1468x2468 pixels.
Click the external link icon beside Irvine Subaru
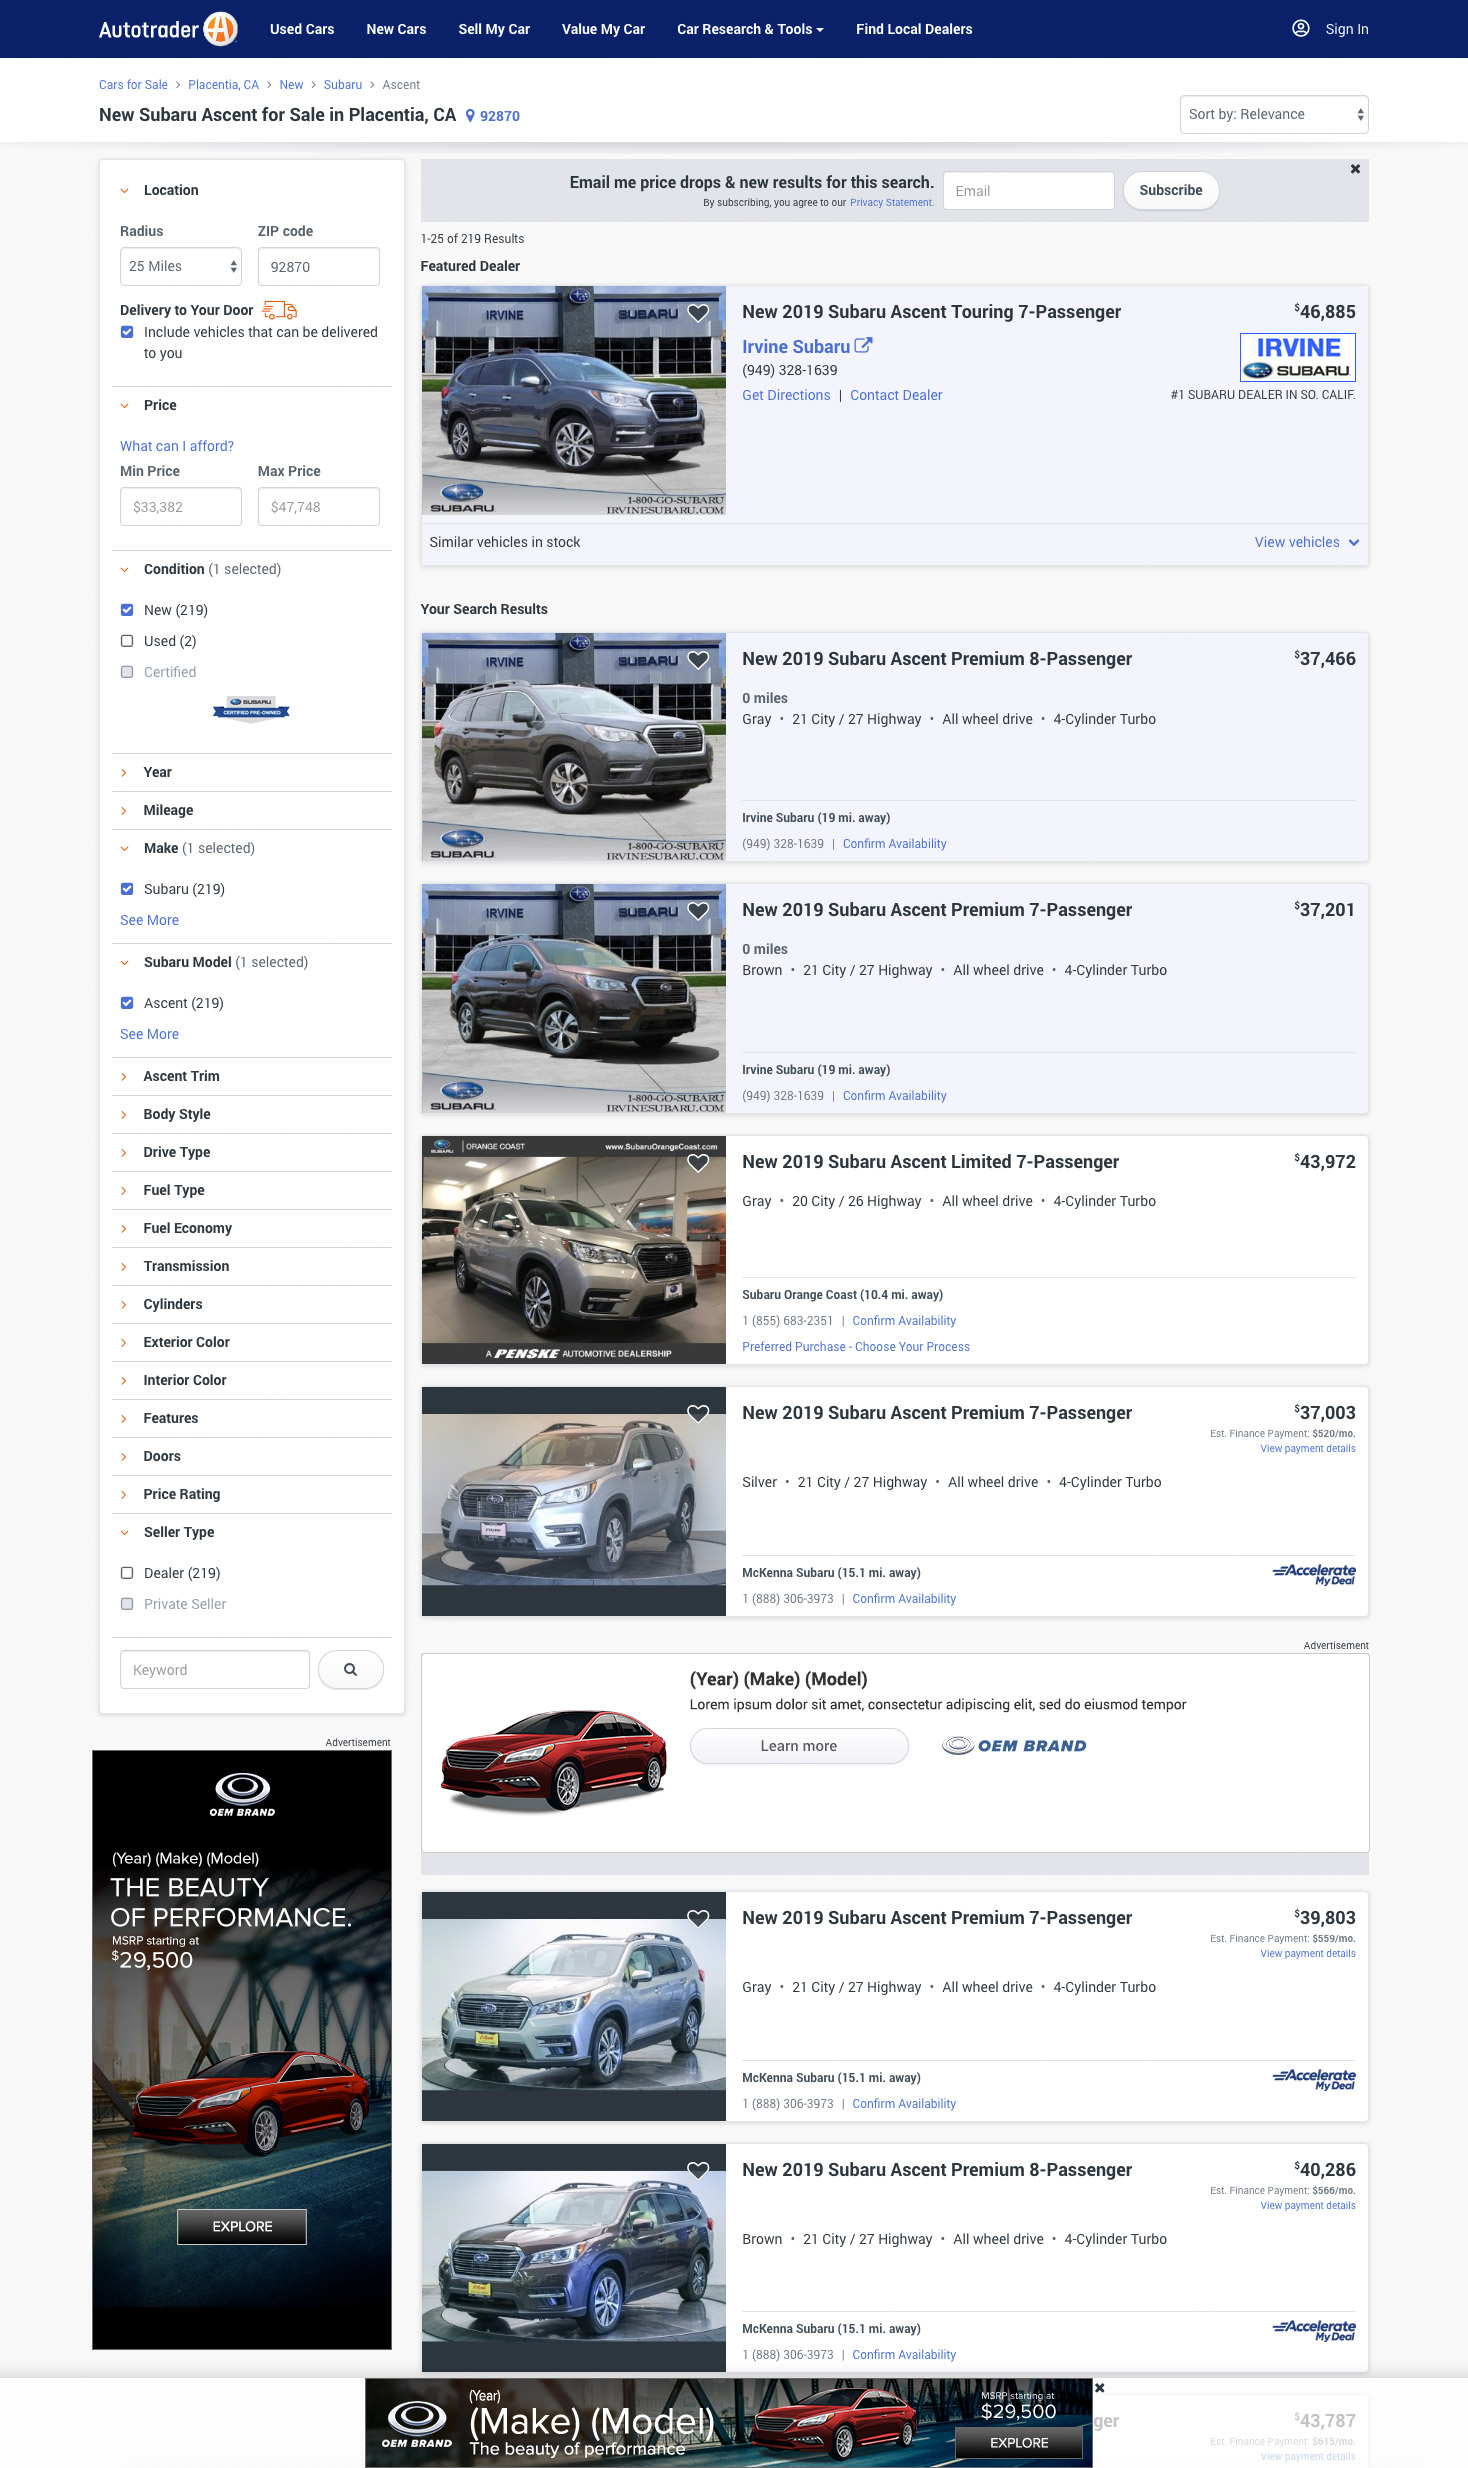(x=863, y=345)
